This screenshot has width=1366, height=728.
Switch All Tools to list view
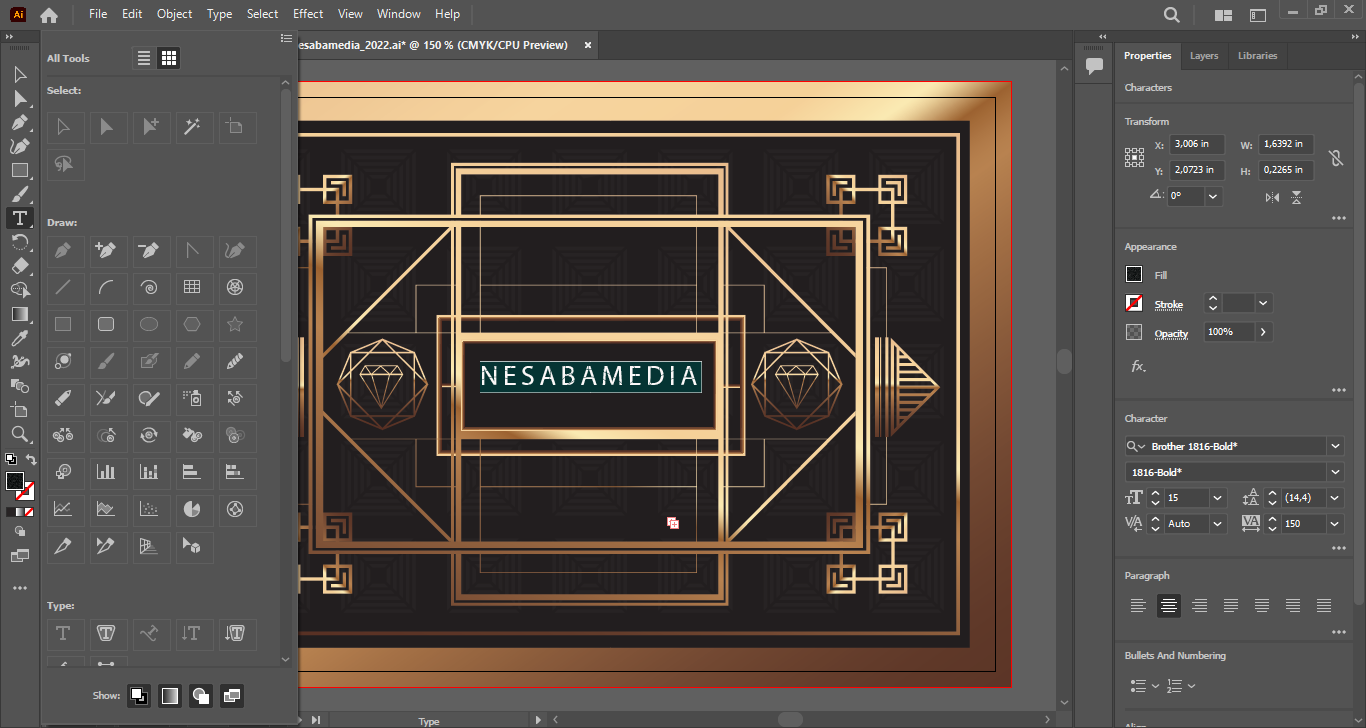(144, 59)
